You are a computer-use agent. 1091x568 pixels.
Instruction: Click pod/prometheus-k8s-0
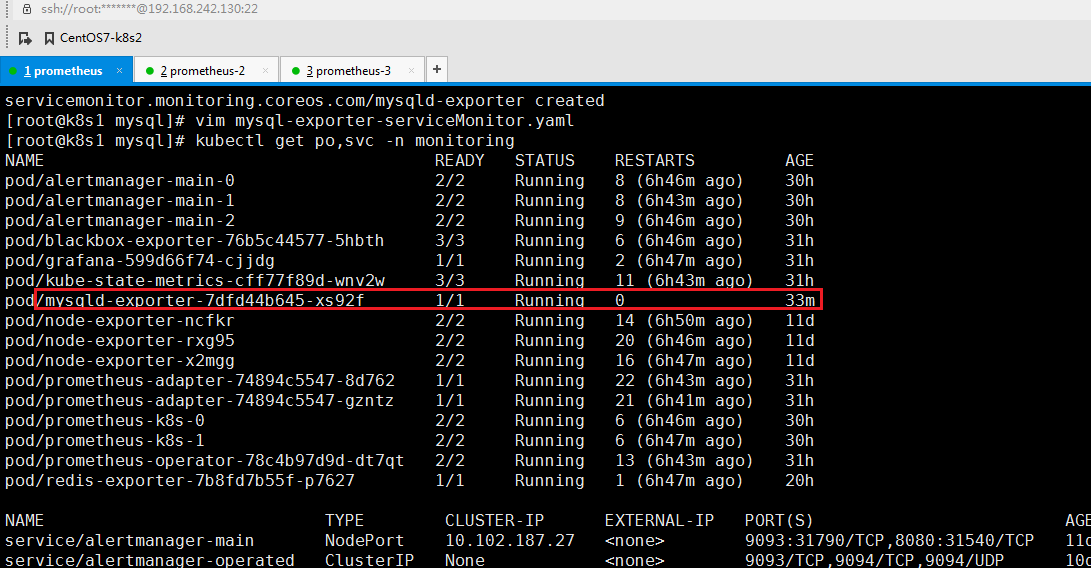(x=104, y=421)
